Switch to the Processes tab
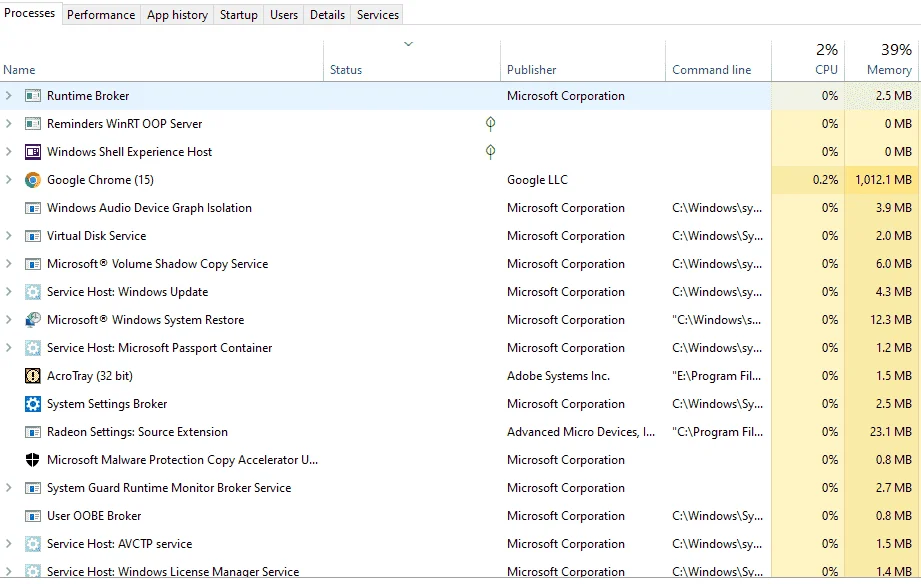This screenshot has height=584, width=921. 30,13
